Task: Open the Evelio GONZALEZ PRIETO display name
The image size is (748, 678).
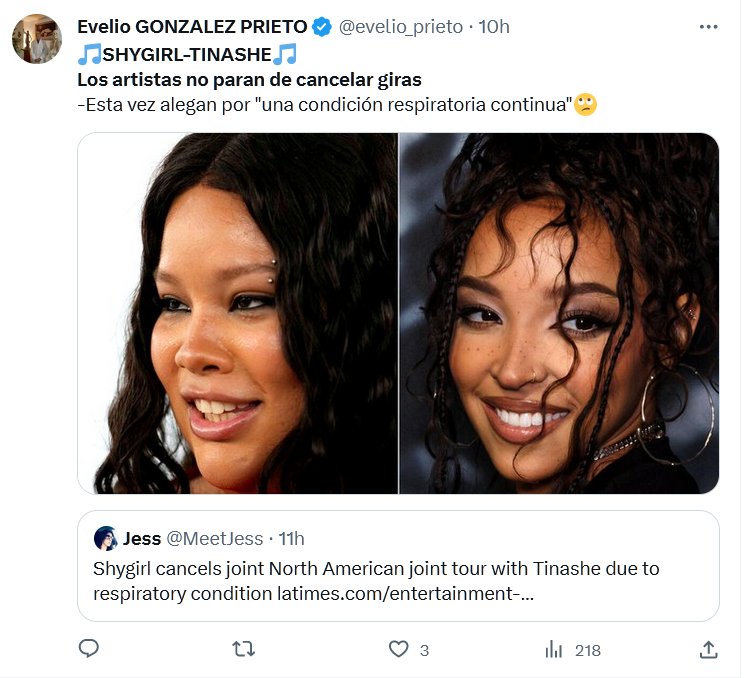Action: click(192, 27)
